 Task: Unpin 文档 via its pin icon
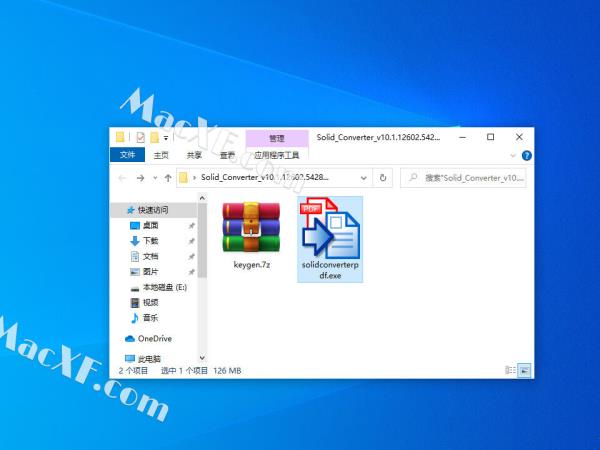191,256
